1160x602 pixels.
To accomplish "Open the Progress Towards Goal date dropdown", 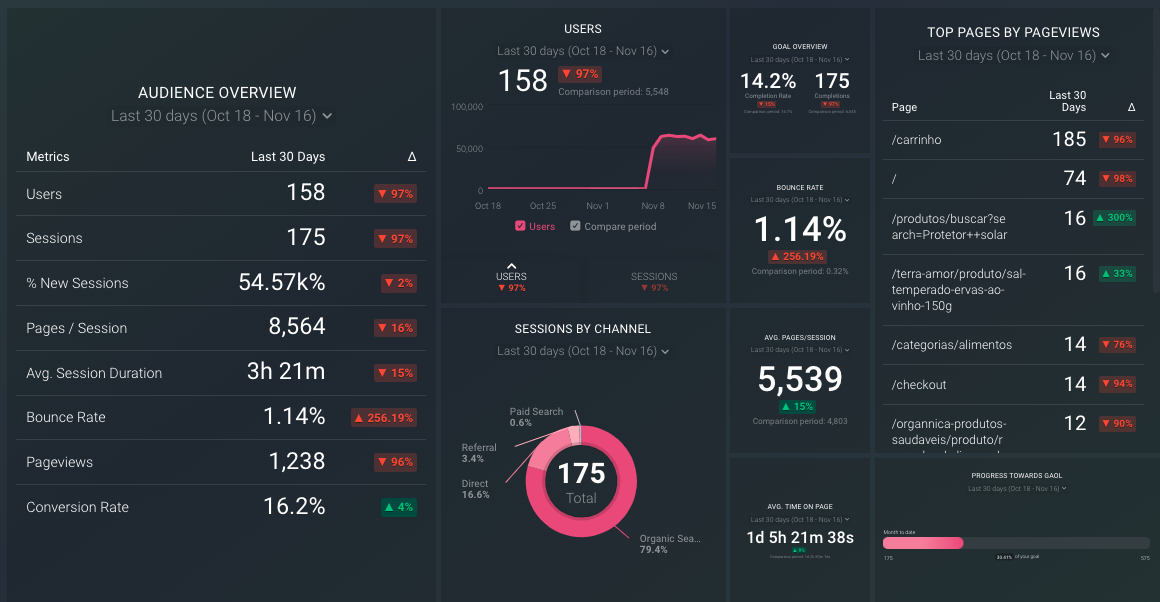I will coord(1016,489).
